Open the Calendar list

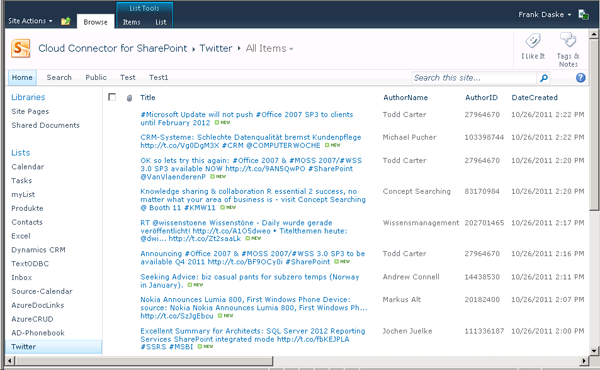pos(28,167)
